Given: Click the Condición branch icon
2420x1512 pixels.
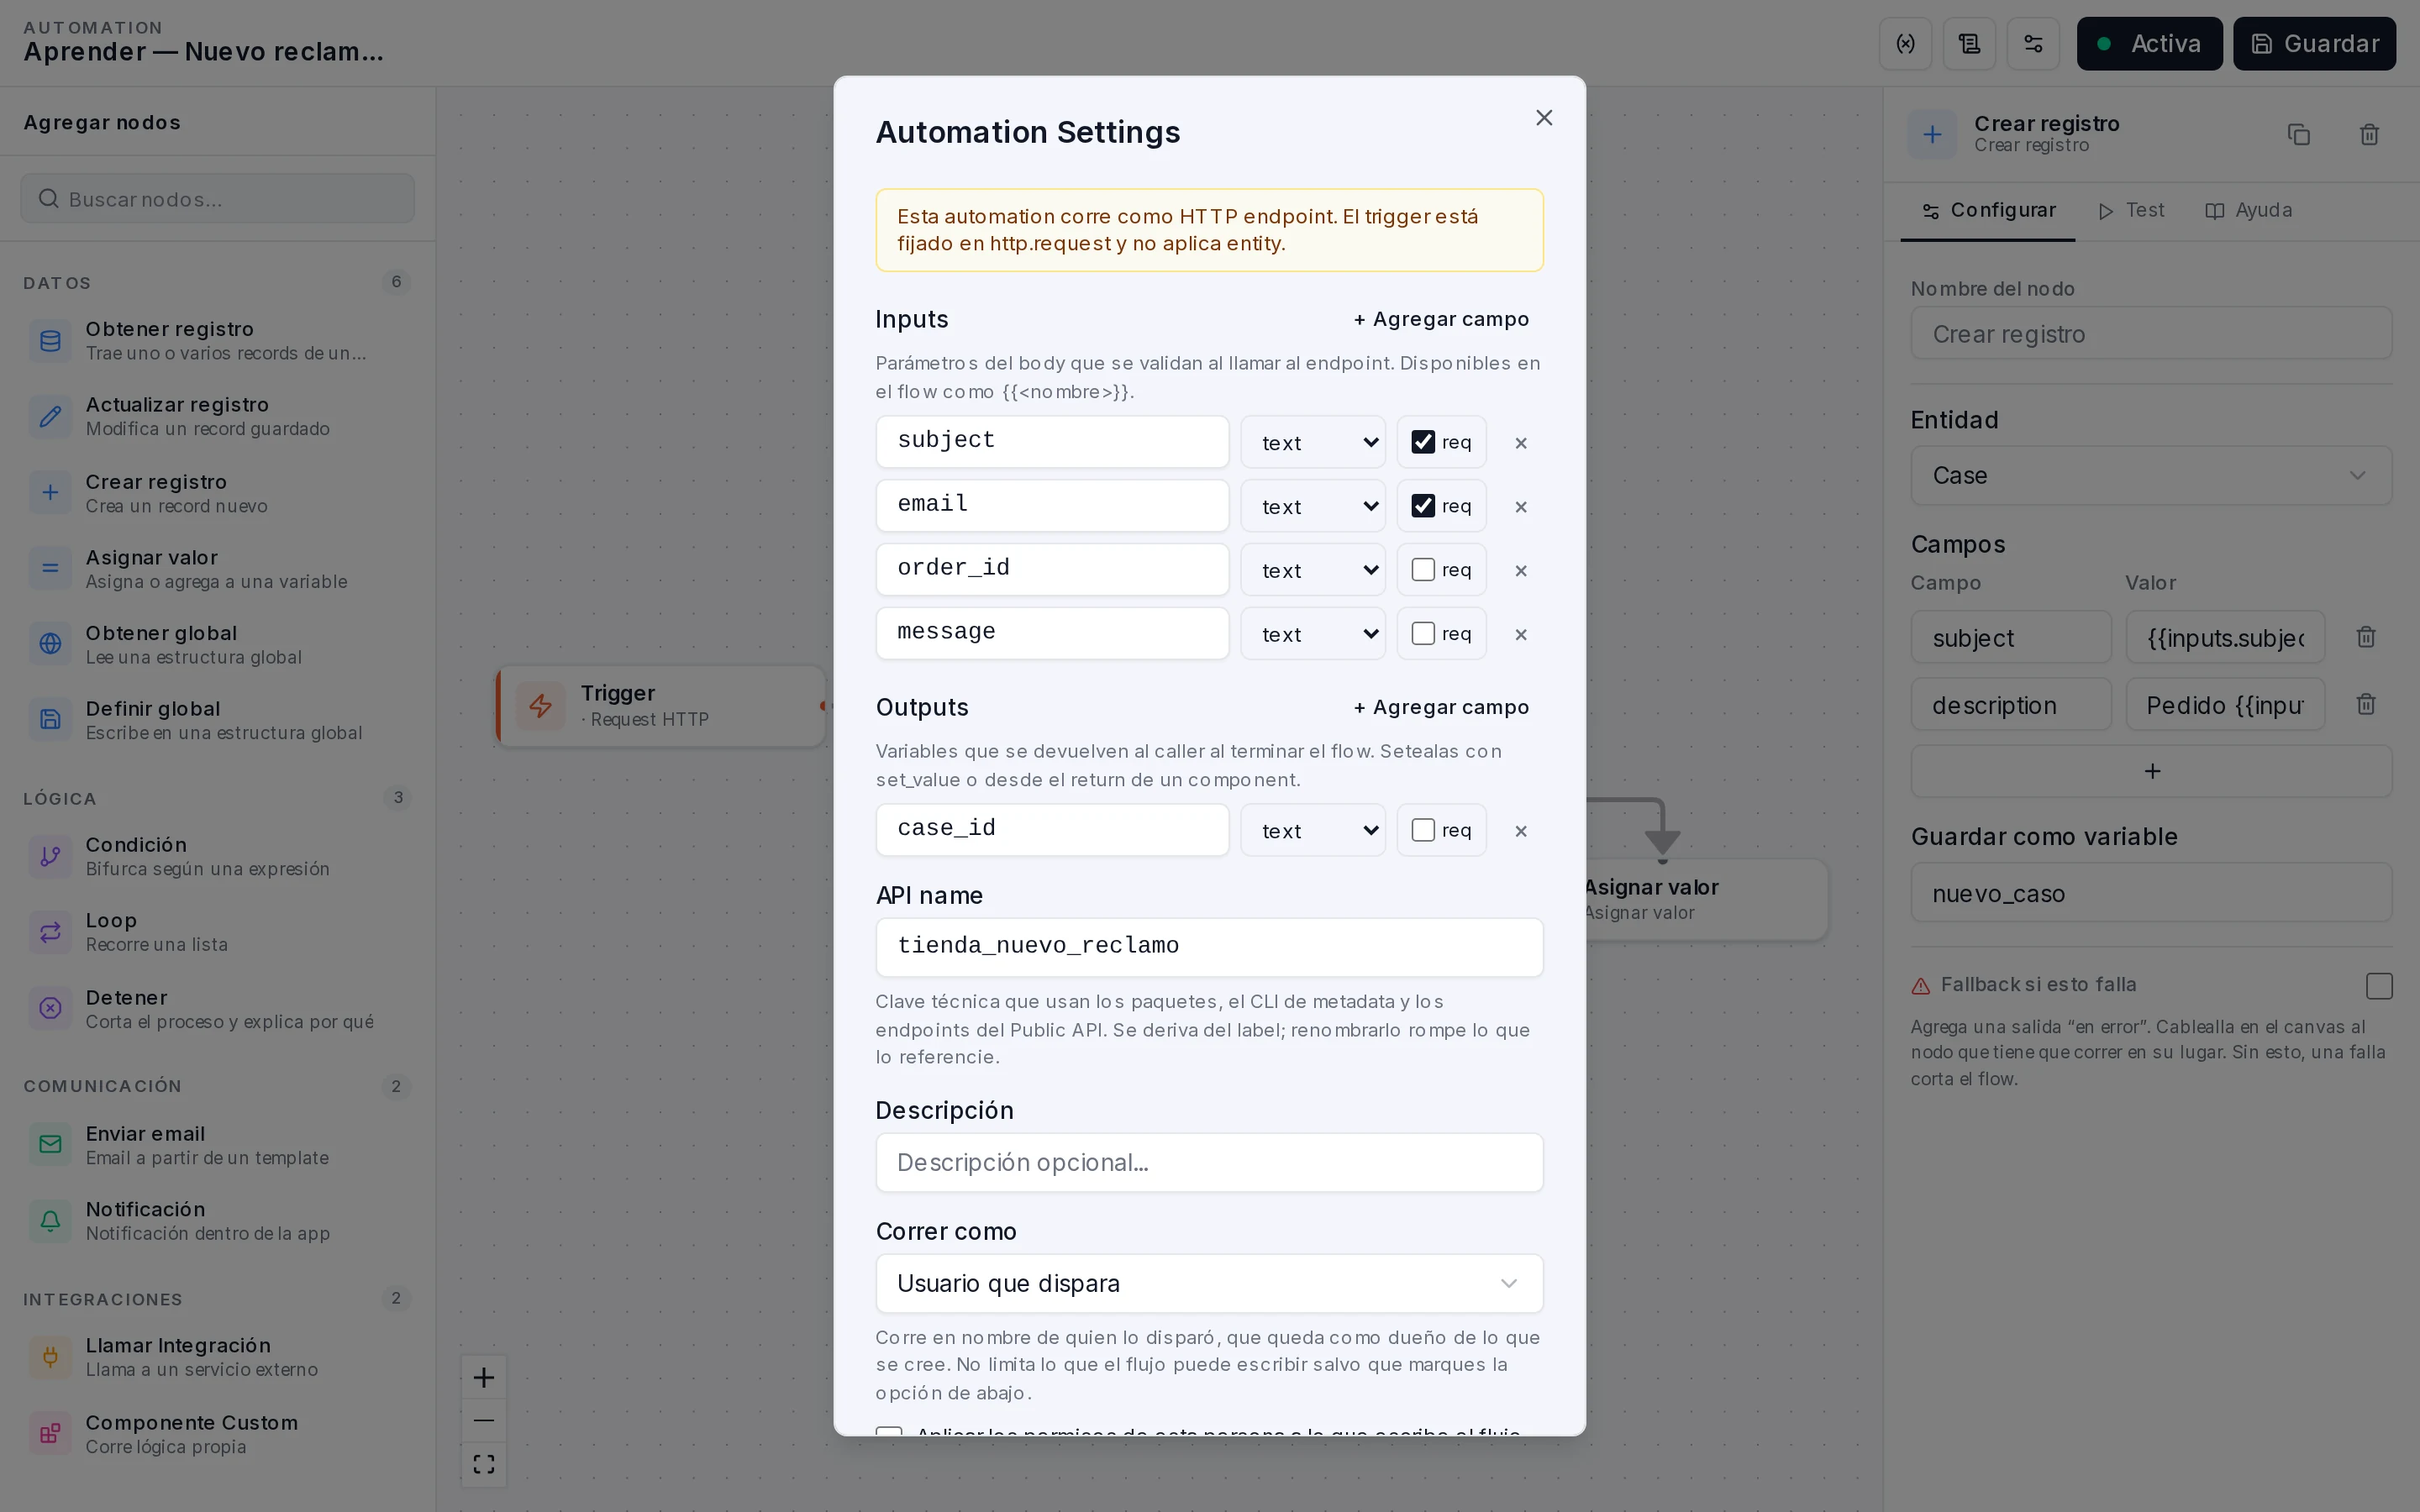Looking at the screenshot, I should [x=50, y=856].
